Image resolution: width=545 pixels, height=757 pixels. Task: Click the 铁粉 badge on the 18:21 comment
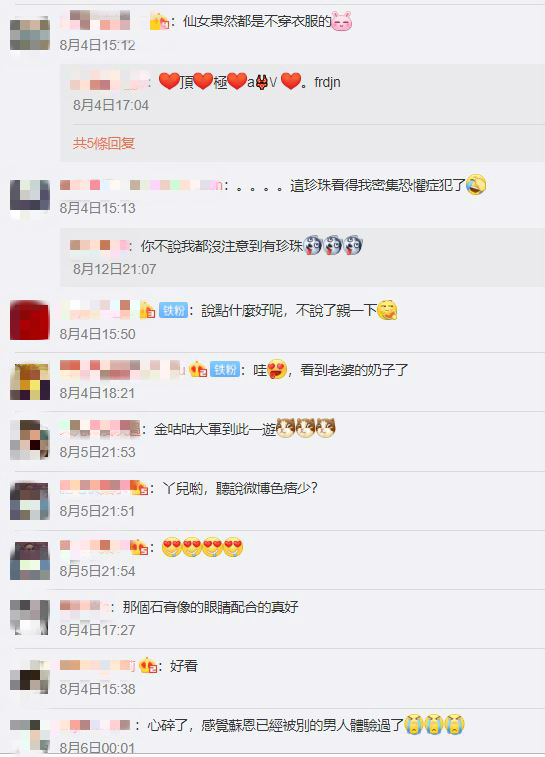(x=226, y=370)
